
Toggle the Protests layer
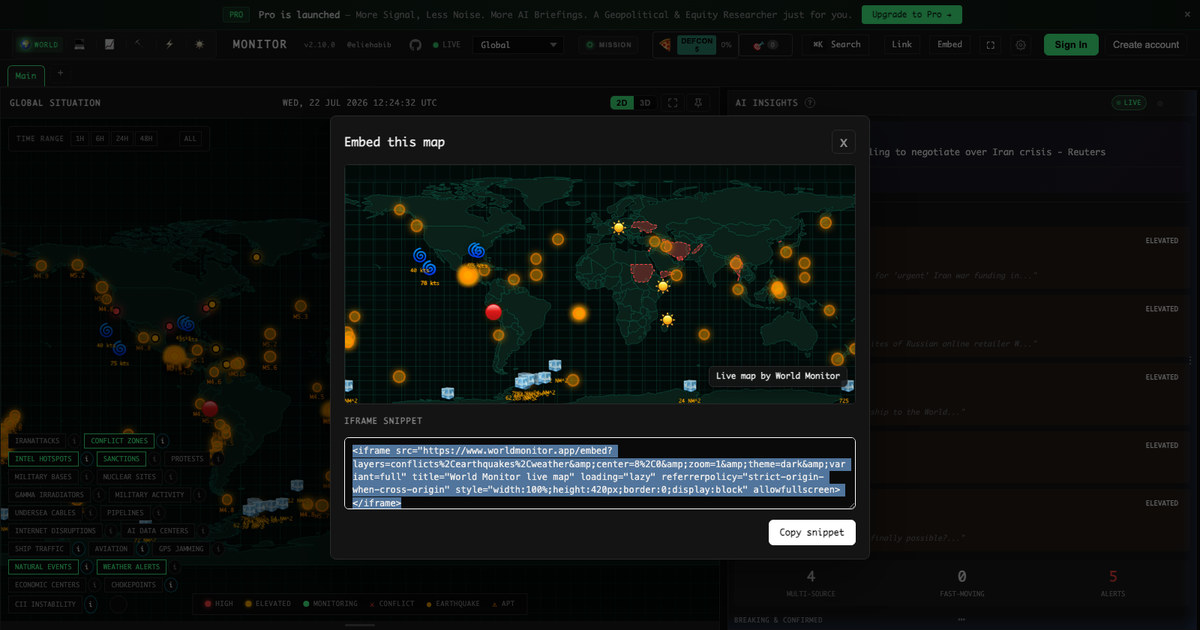point(186,459)
